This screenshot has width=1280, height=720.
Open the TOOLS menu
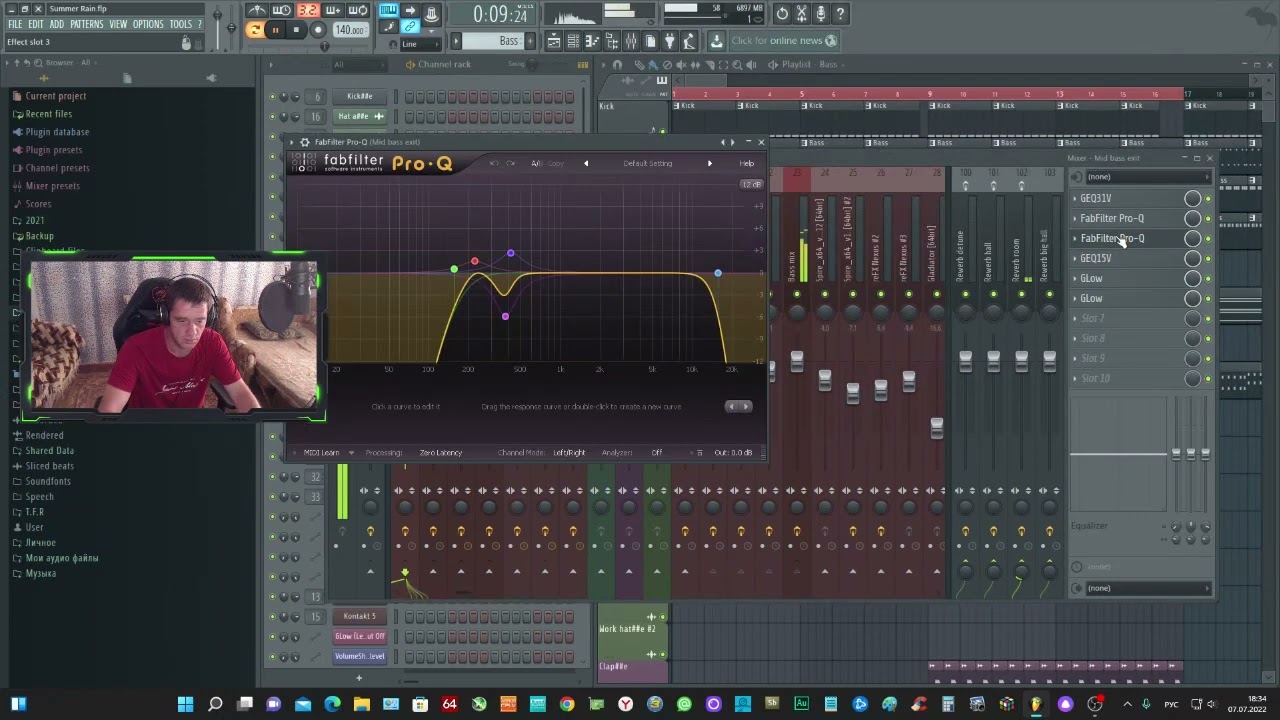click(x=180, y=24)
